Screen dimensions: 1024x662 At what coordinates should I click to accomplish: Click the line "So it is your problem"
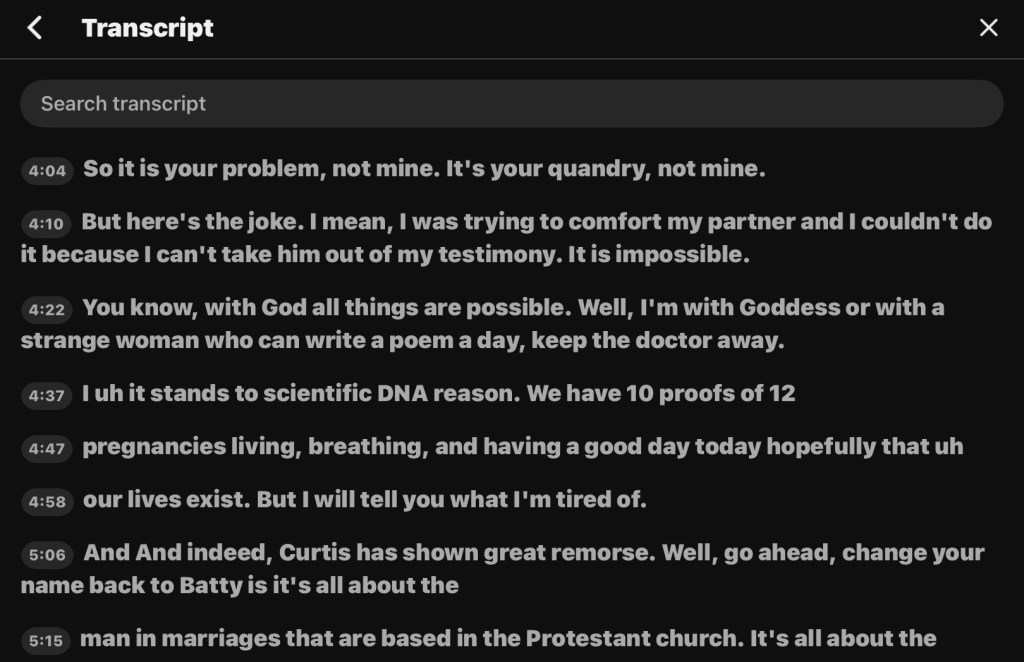(x=424, y=170)
